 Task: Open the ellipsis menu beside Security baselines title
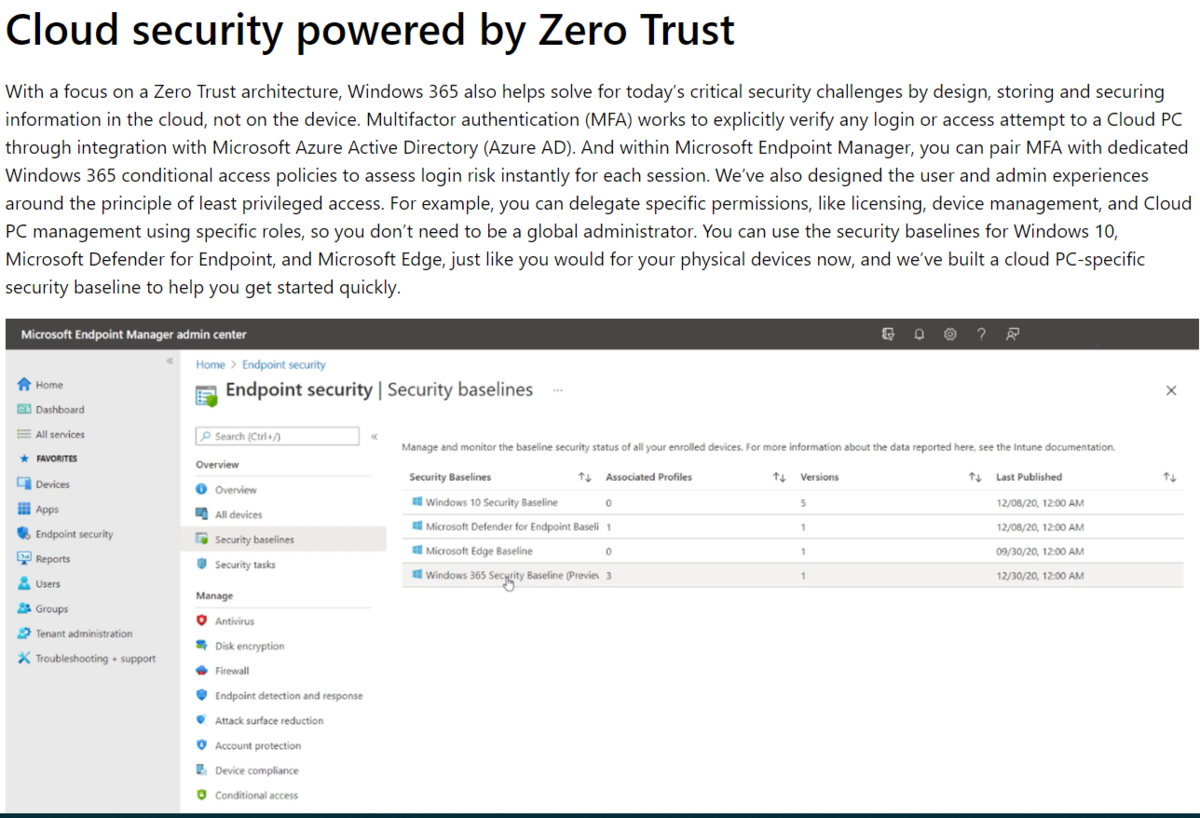[557, 390]
